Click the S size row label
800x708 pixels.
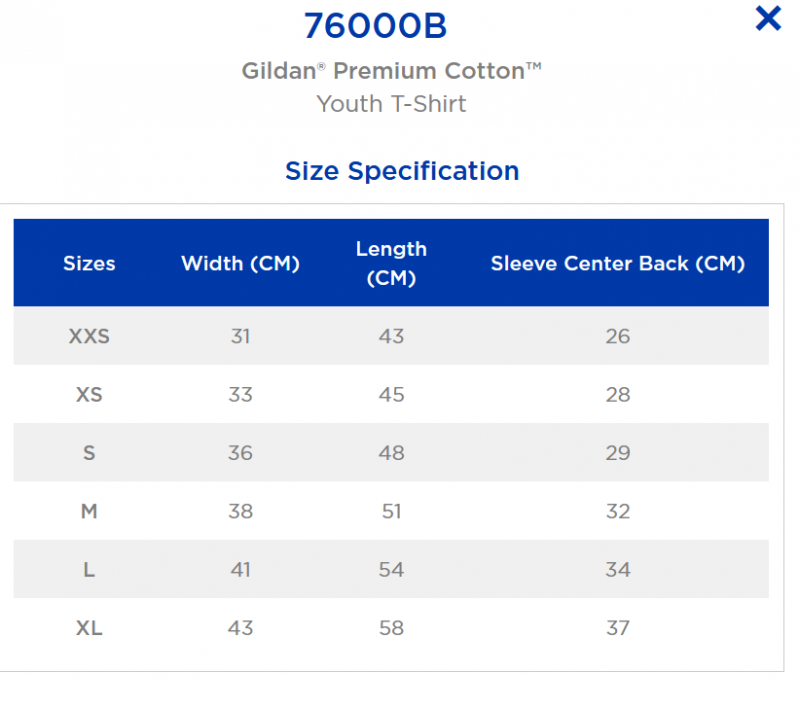(89, 453)
